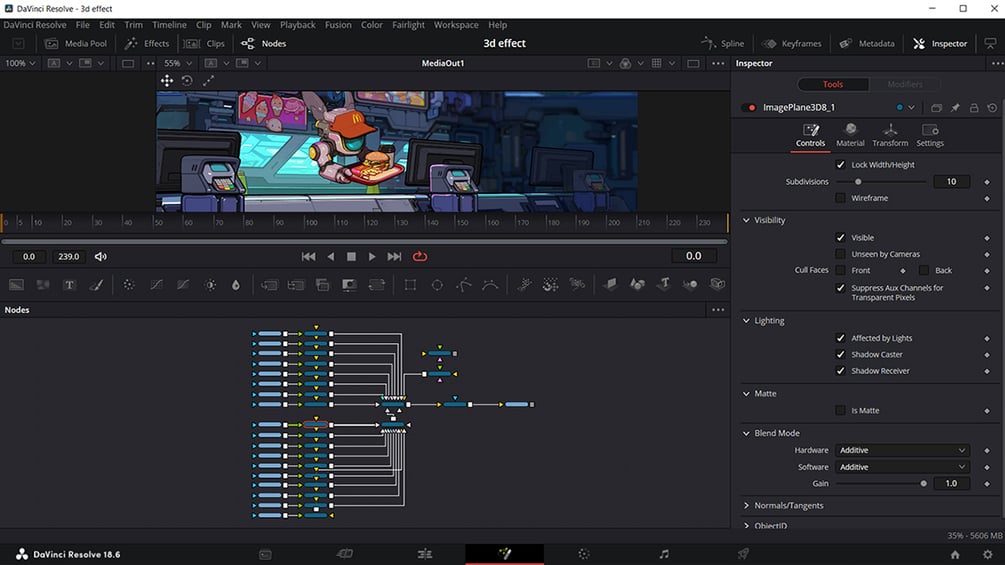This screenshot has width=1005, height=565.
Task: Open the Media Pool panel
Action: (x=76, y=44)
